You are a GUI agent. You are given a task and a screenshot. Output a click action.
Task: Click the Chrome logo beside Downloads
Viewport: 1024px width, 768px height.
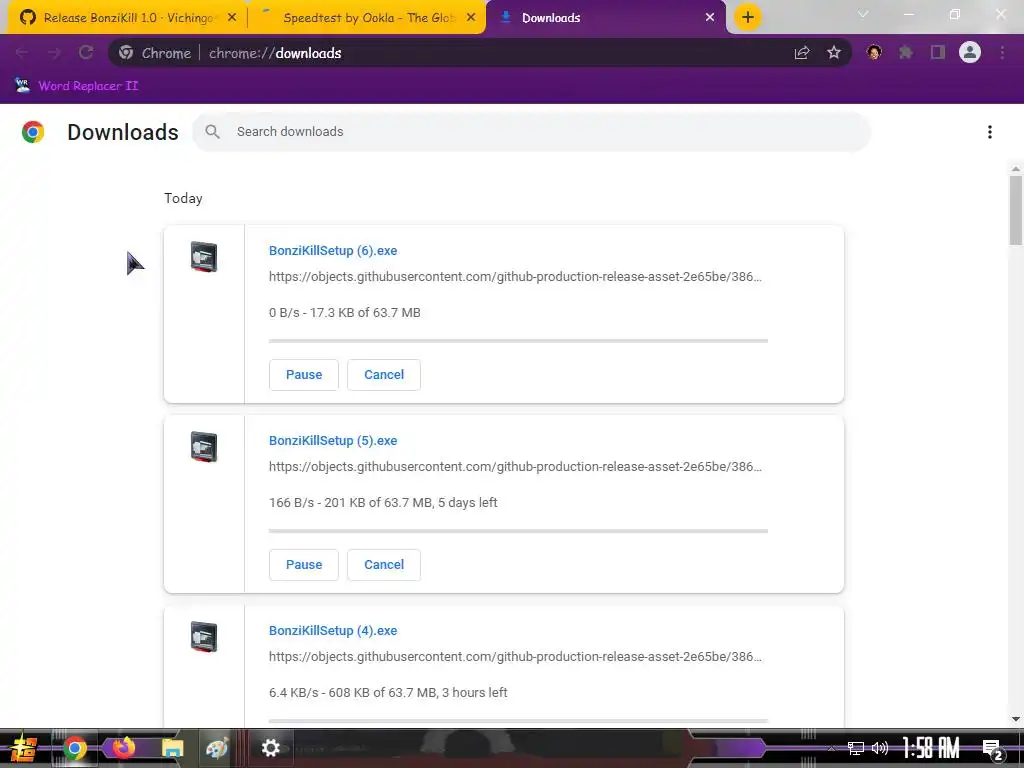(x=33, y=132)
